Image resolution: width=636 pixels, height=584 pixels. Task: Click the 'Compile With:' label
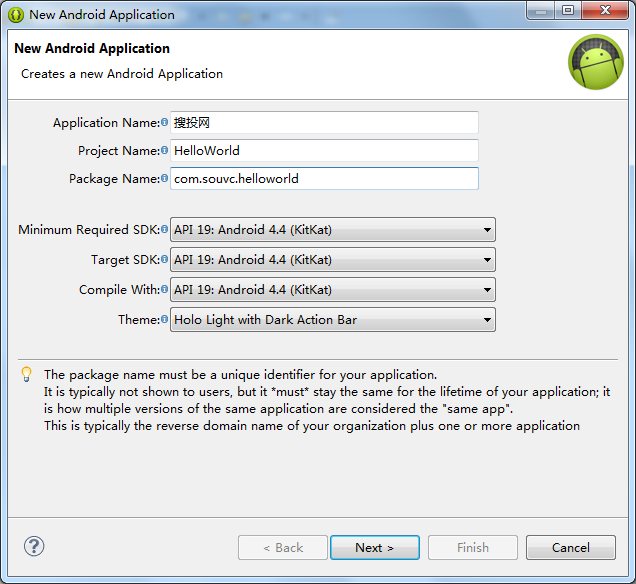pyautogui.click(x=120, y=290)
